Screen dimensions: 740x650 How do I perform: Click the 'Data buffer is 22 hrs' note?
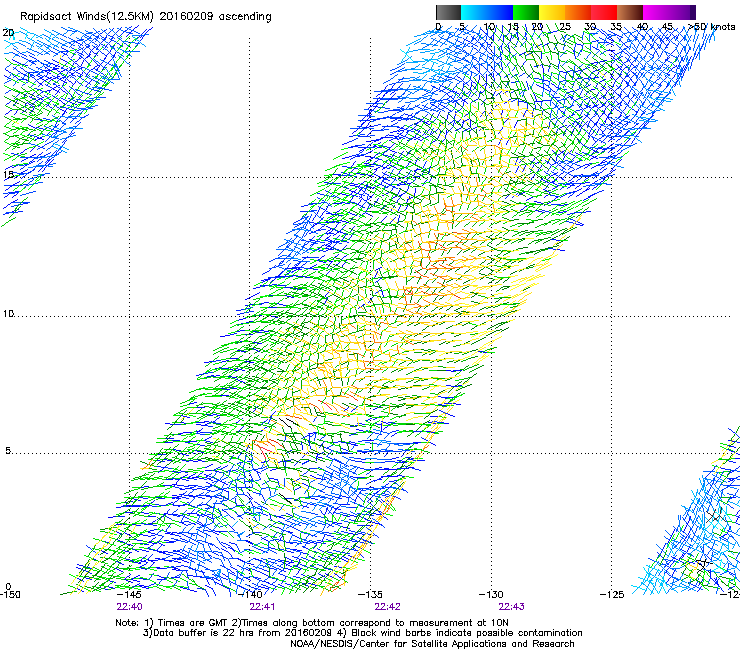pos(362,633)
